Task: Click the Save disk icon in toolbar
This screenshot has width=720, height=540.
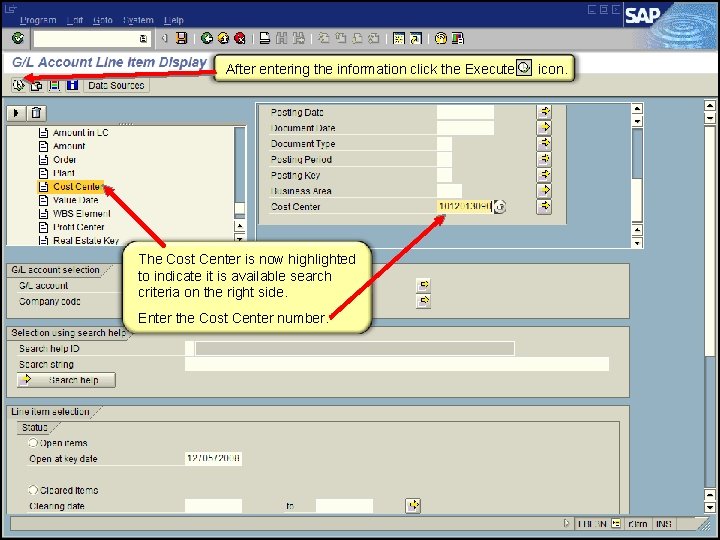Action: (182, 38)
